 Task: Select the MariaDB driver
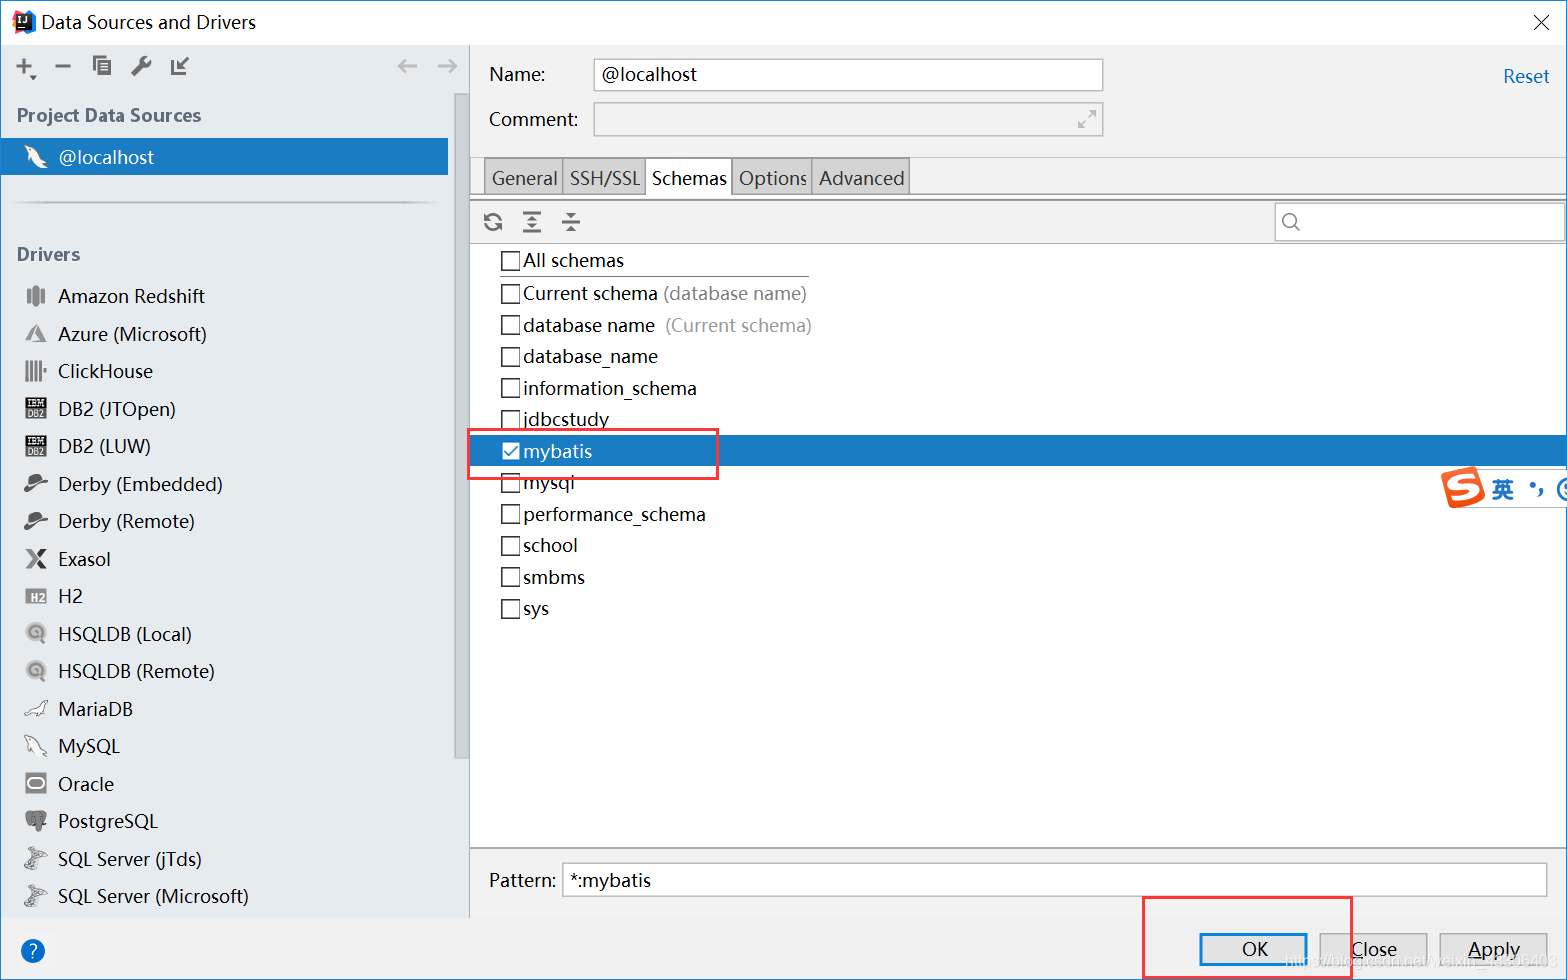94,709
